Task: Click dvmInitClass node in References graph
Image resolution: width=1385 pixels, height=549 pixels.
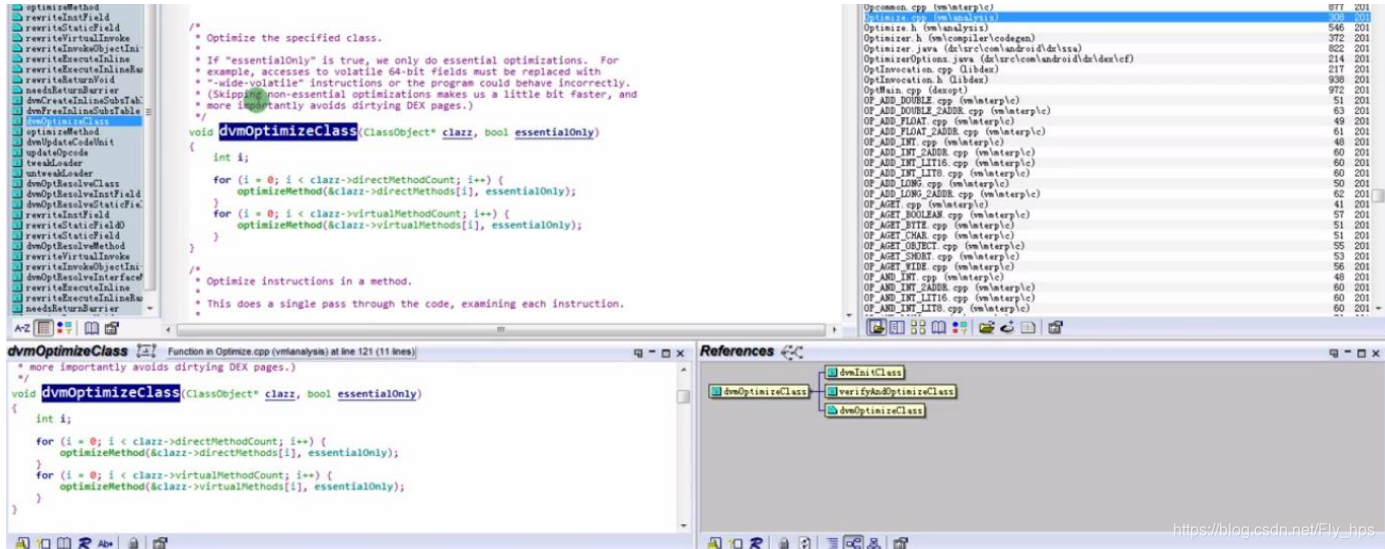Action: [x=865, y=372]
